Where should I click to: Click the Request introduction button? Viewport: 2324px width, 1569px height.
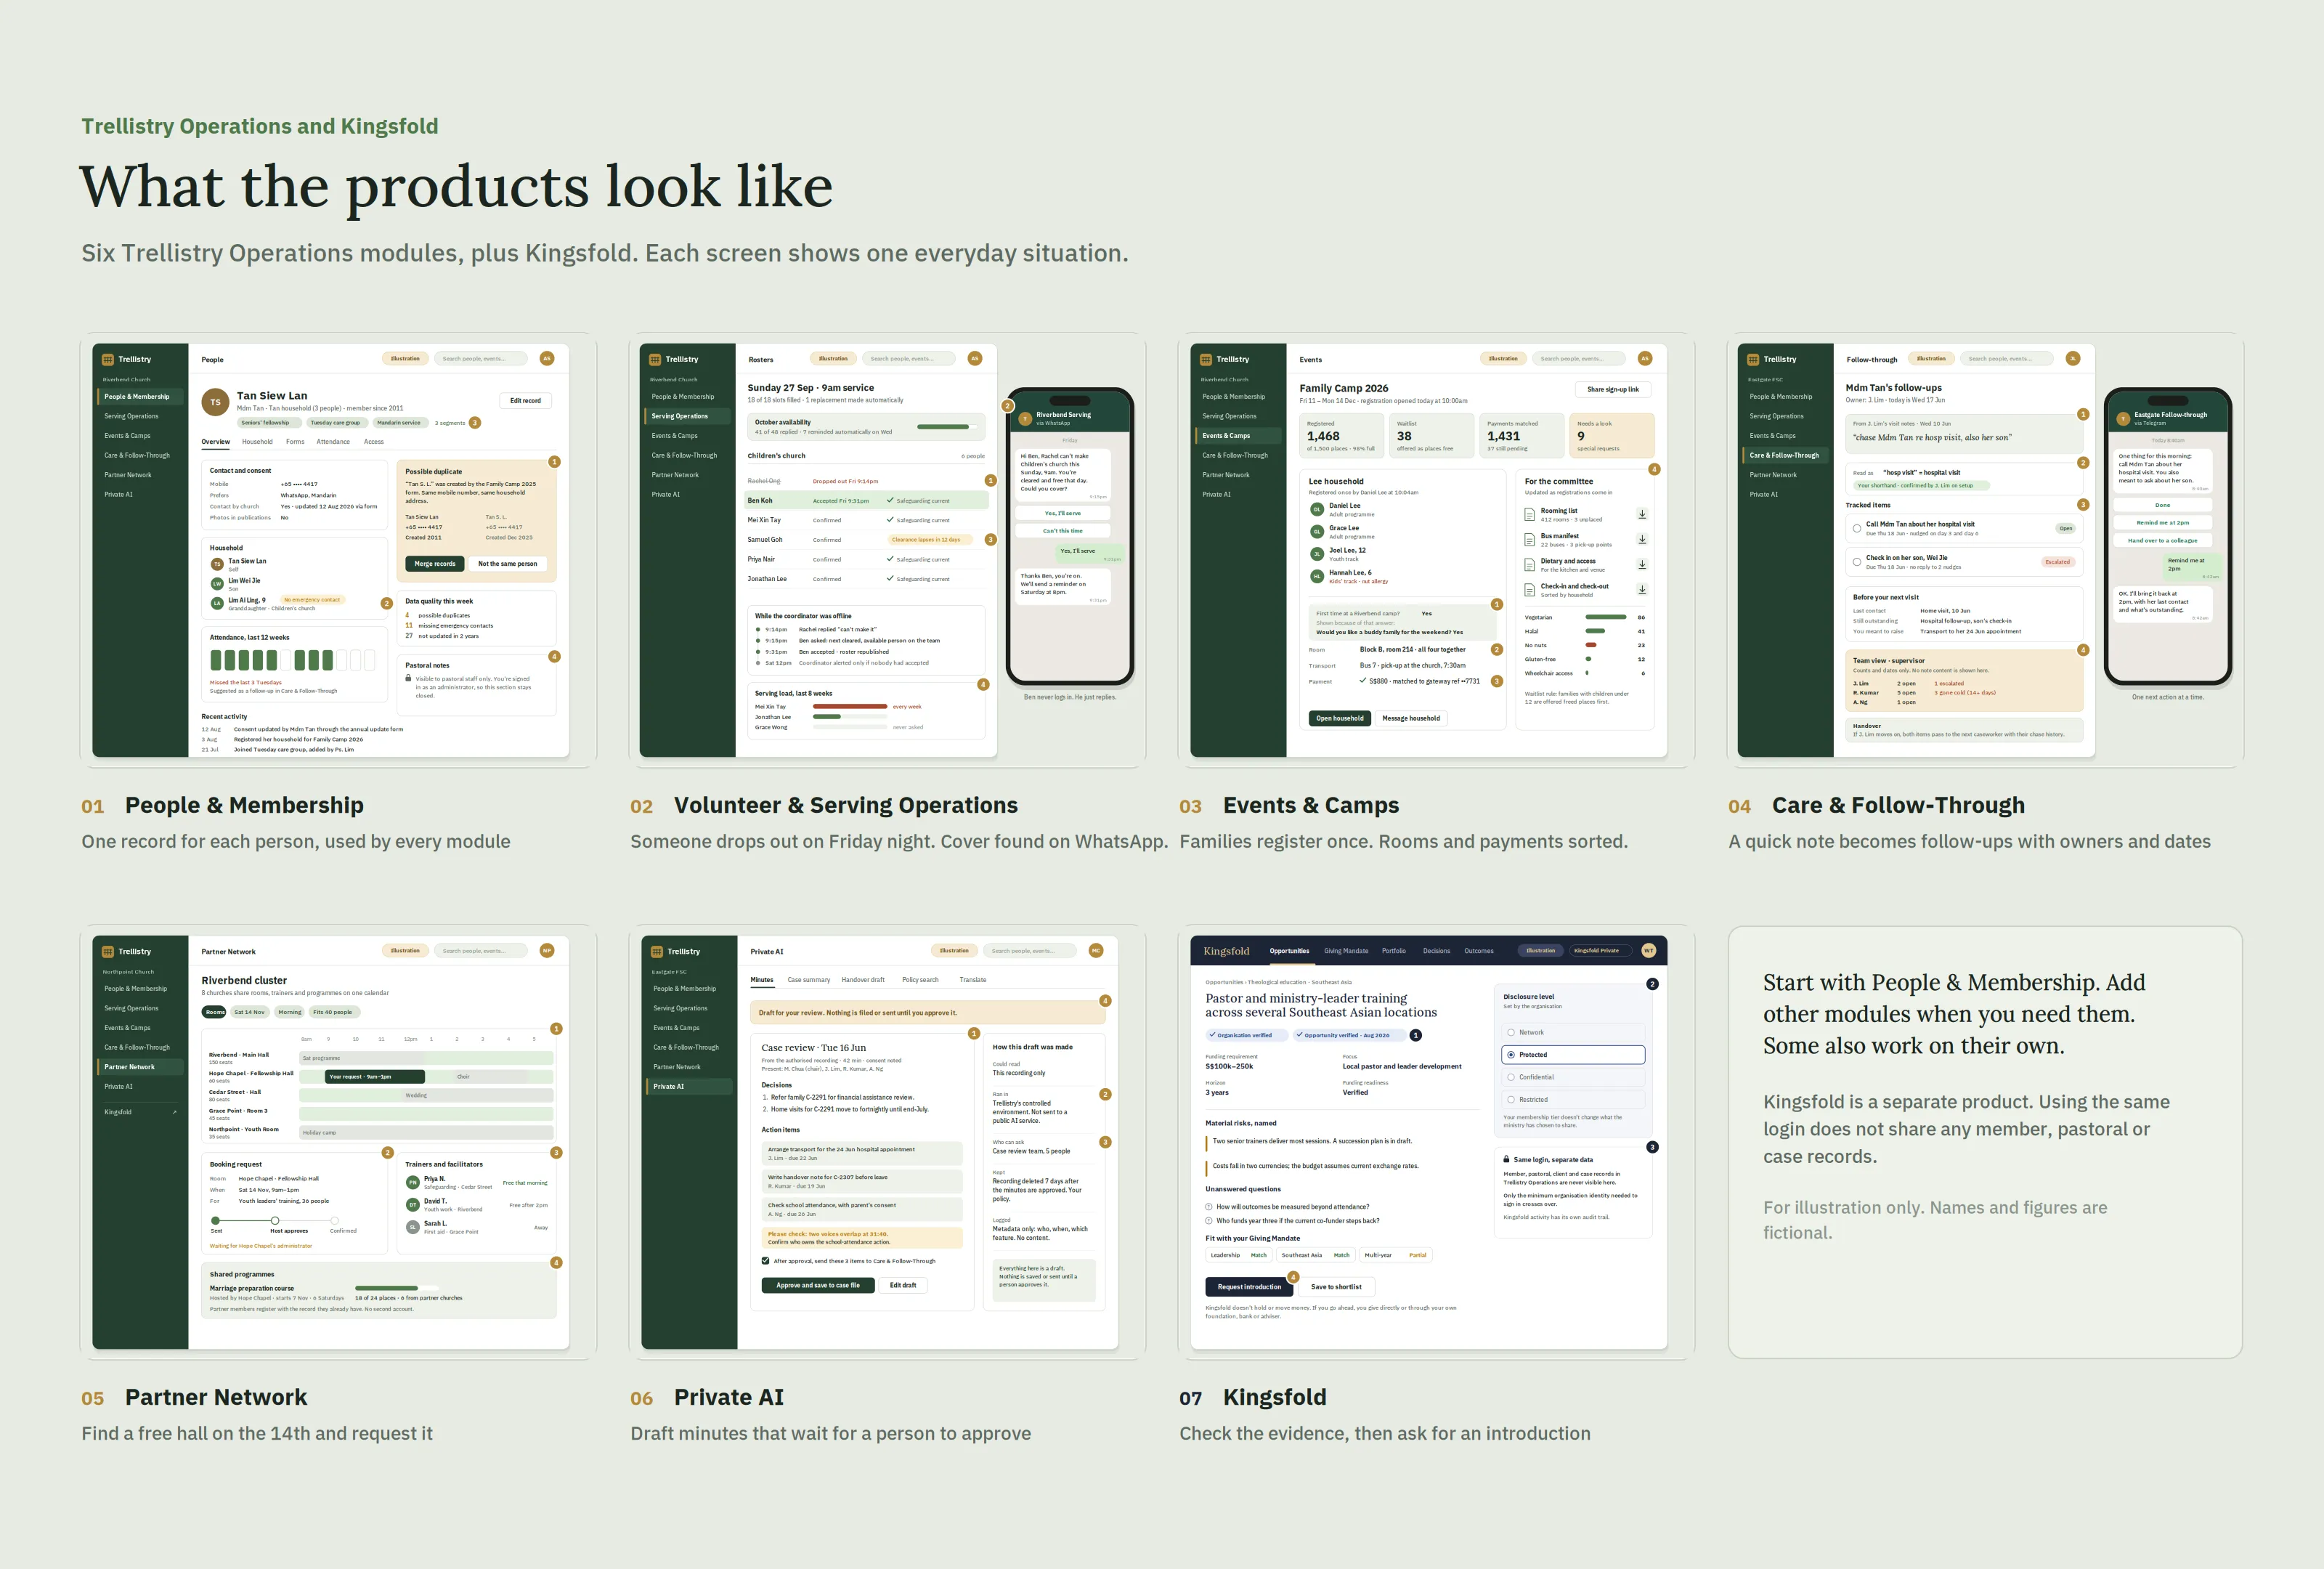click(1249, 1287)
